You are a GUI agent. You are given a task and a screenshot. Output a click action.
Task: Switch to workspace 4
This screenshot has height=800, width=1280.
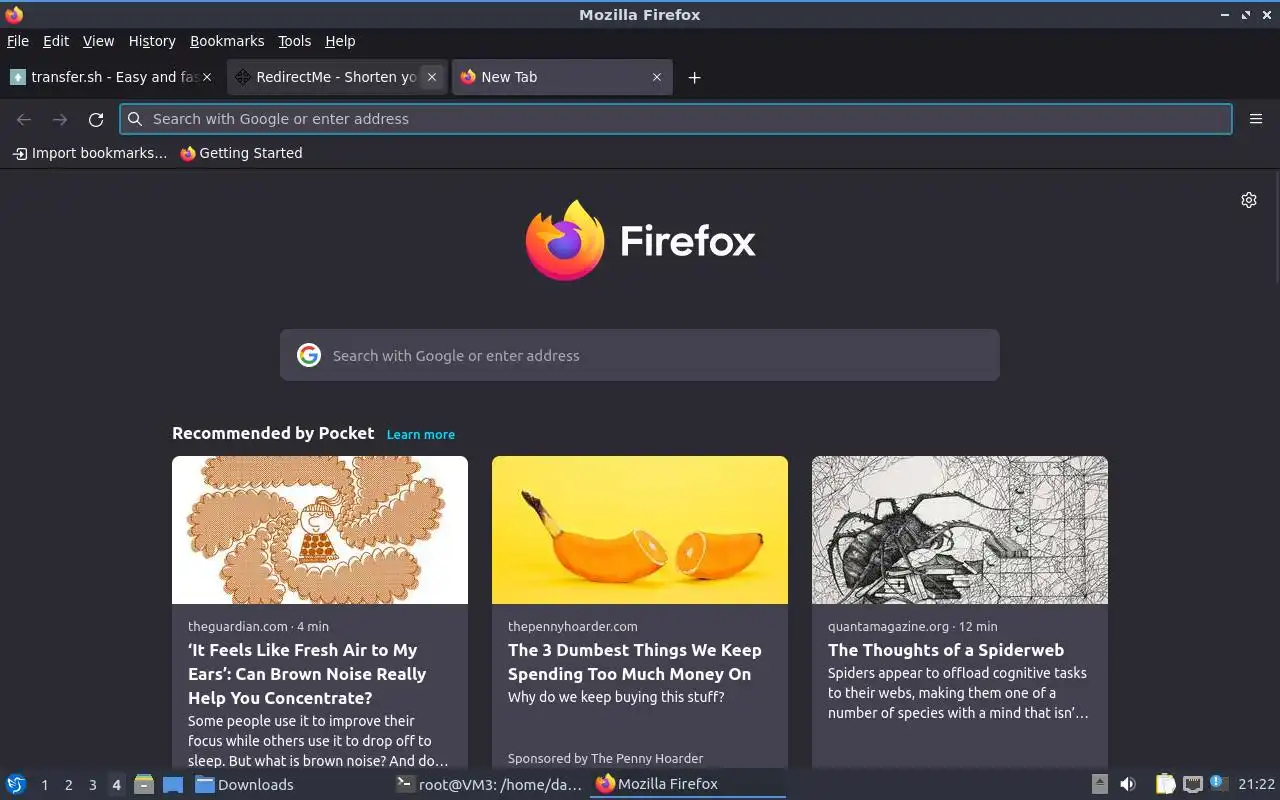point(116,785)
